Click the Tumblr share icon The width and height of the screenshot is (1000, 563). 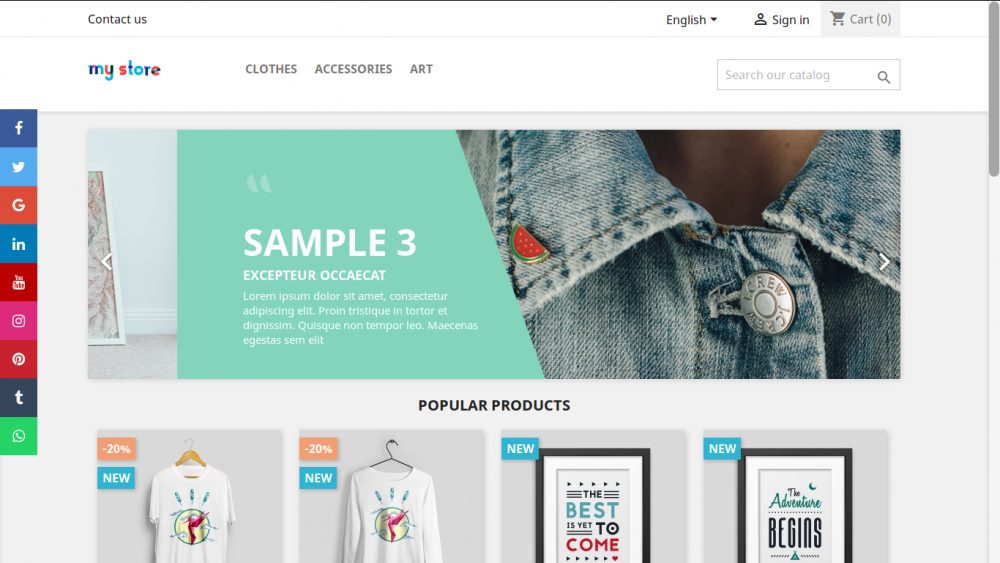click(18, 398)
